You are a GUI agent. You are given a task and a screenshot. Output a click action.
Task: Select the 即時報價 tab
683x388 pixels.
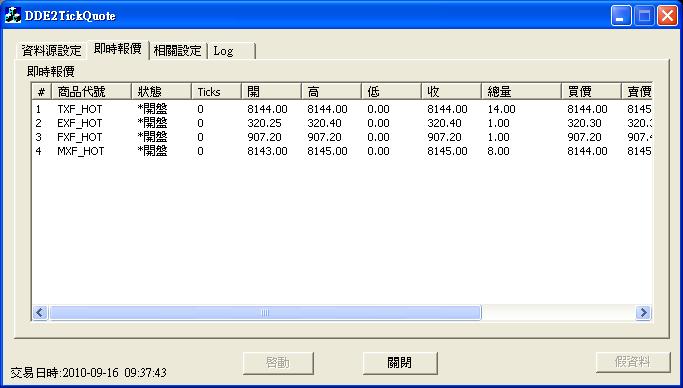tap(118, 49)
